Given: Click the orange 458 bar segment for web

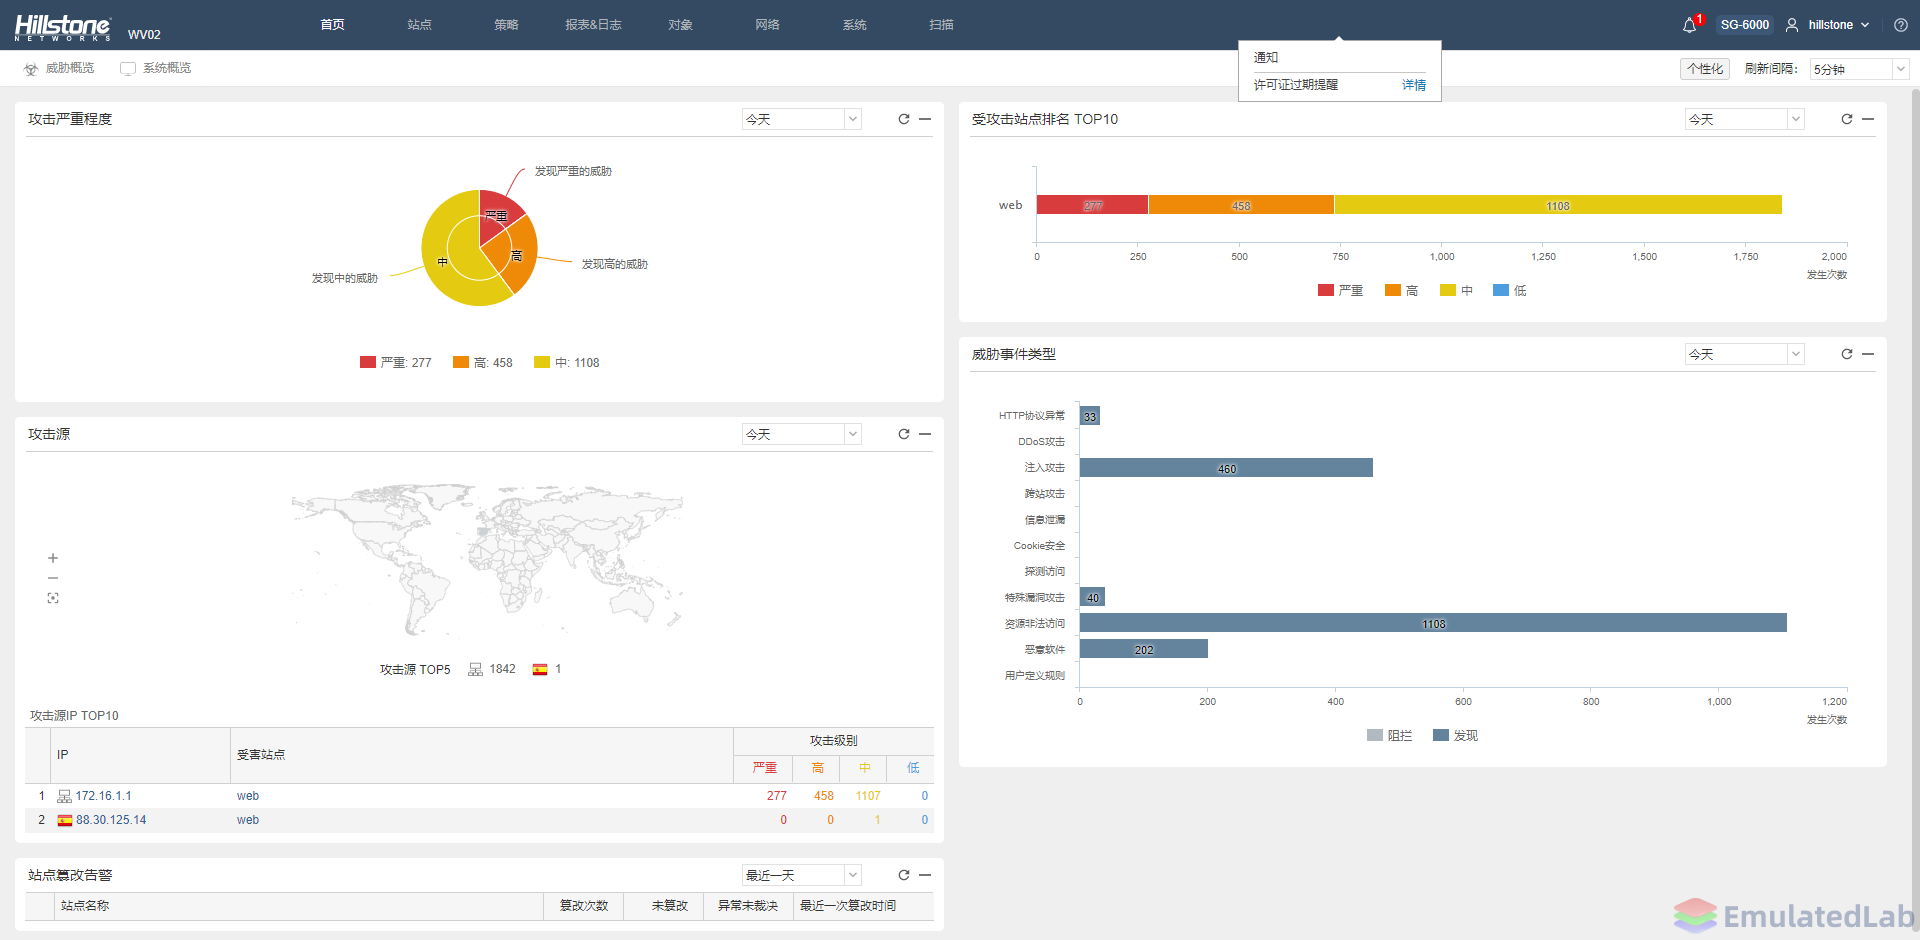Looking at the screenshot, I should [1241, 205].
